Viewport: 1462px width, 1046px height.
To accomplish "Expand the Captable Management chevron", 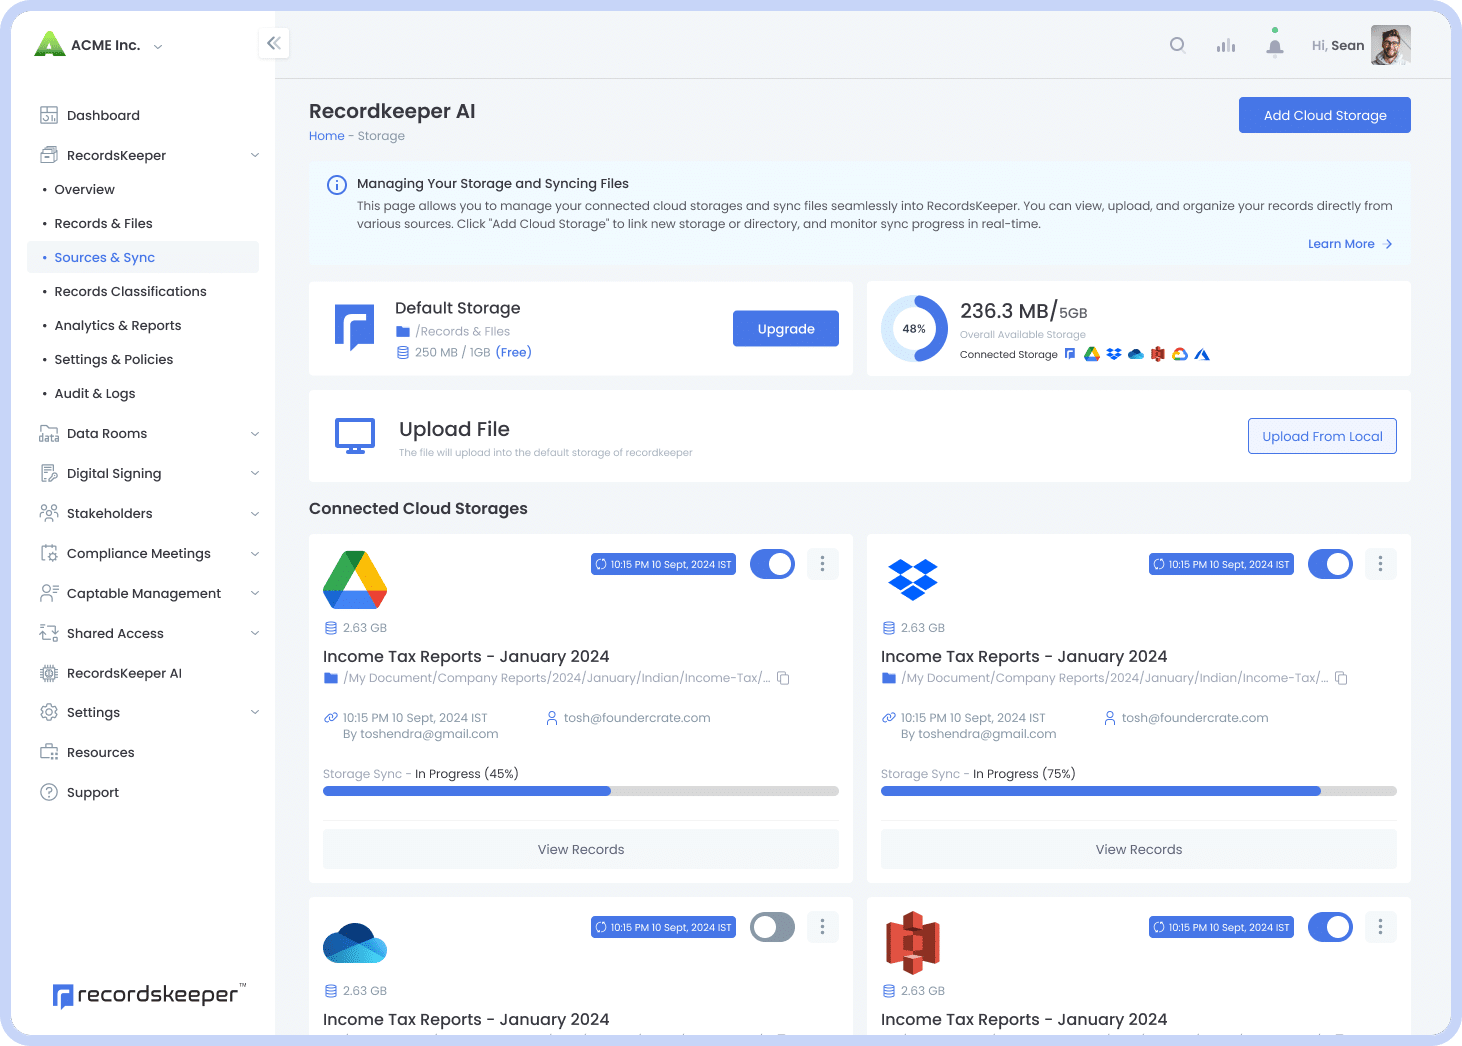I will tap(255, 593).
